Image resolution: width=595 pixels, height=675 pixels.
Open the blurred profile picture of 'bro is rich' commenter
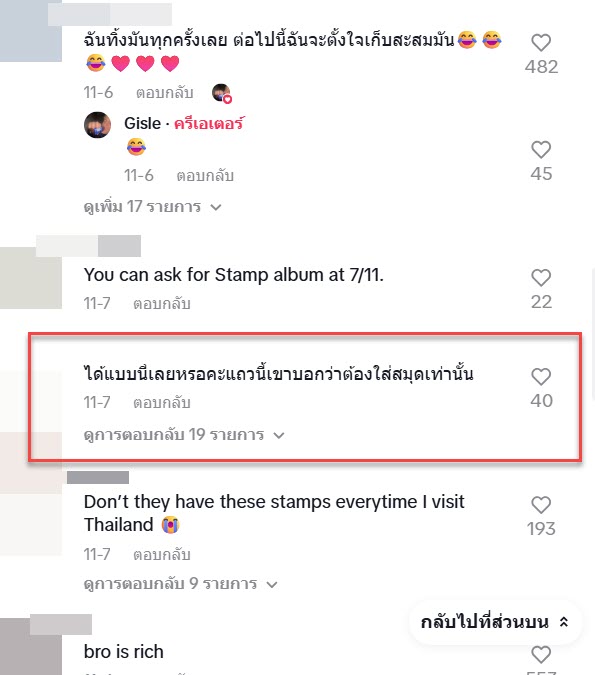pos(31,647)
